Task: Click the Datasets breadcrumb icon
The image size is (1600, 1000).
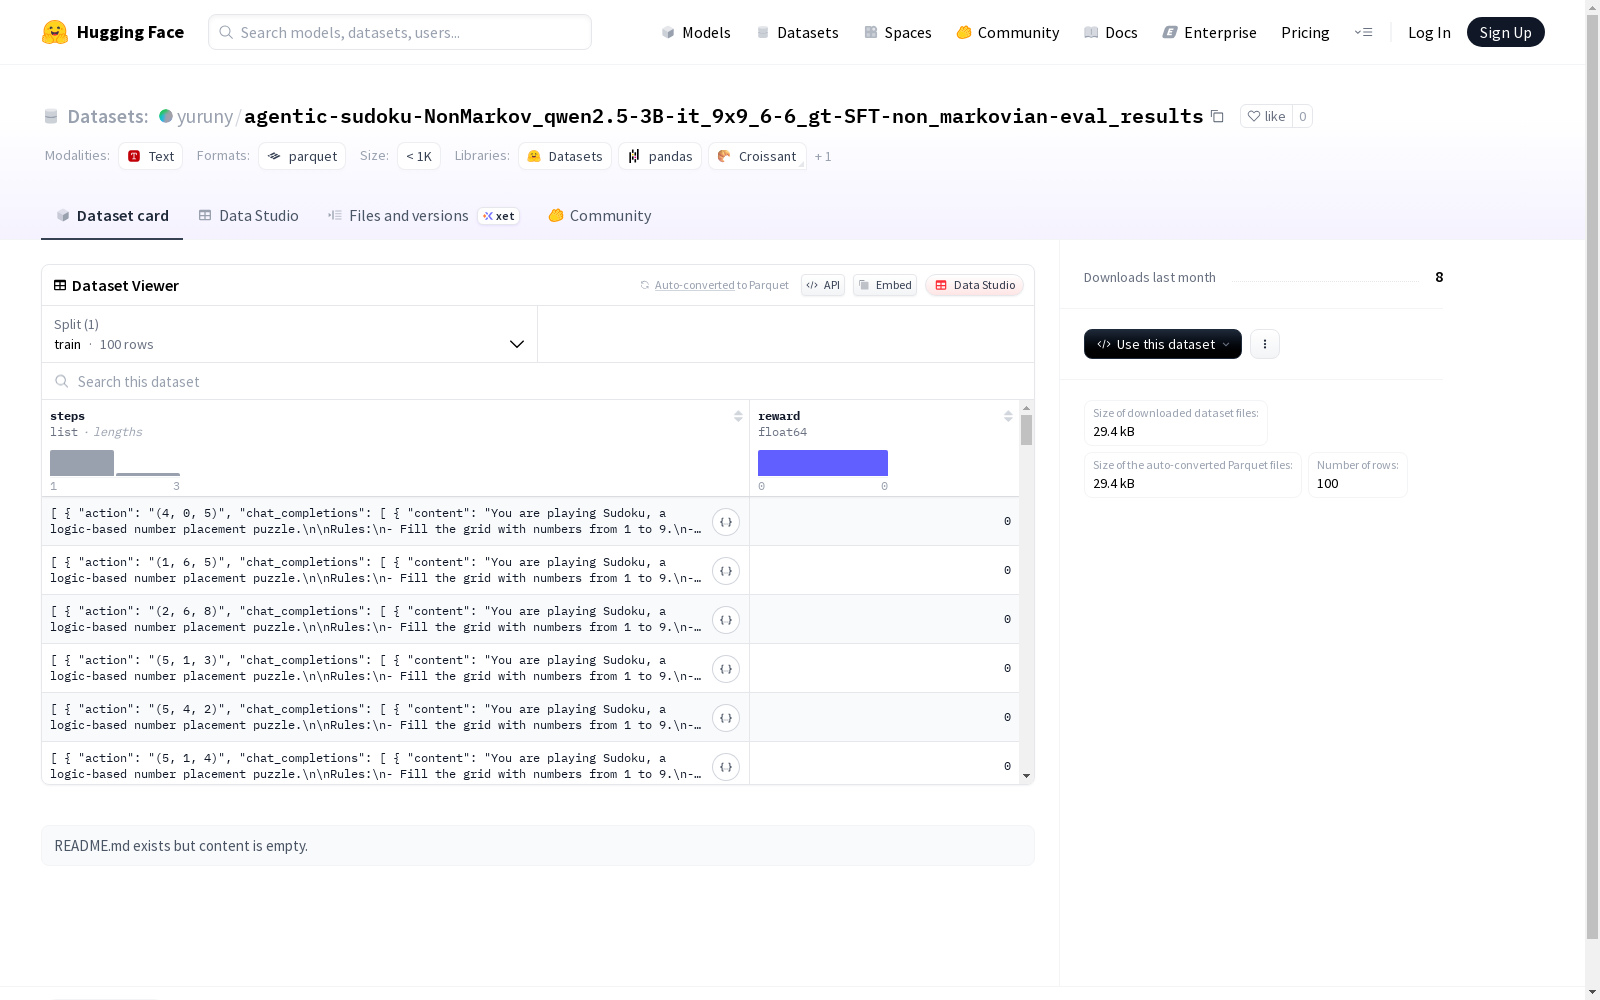Action: [x=51, y=116]
